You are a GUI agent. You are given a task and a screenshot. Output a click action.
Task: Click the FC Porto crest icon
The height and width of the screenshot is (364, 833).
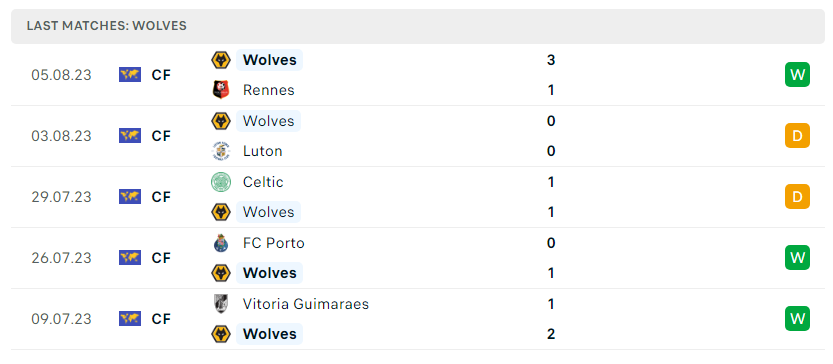pos(220,243)
